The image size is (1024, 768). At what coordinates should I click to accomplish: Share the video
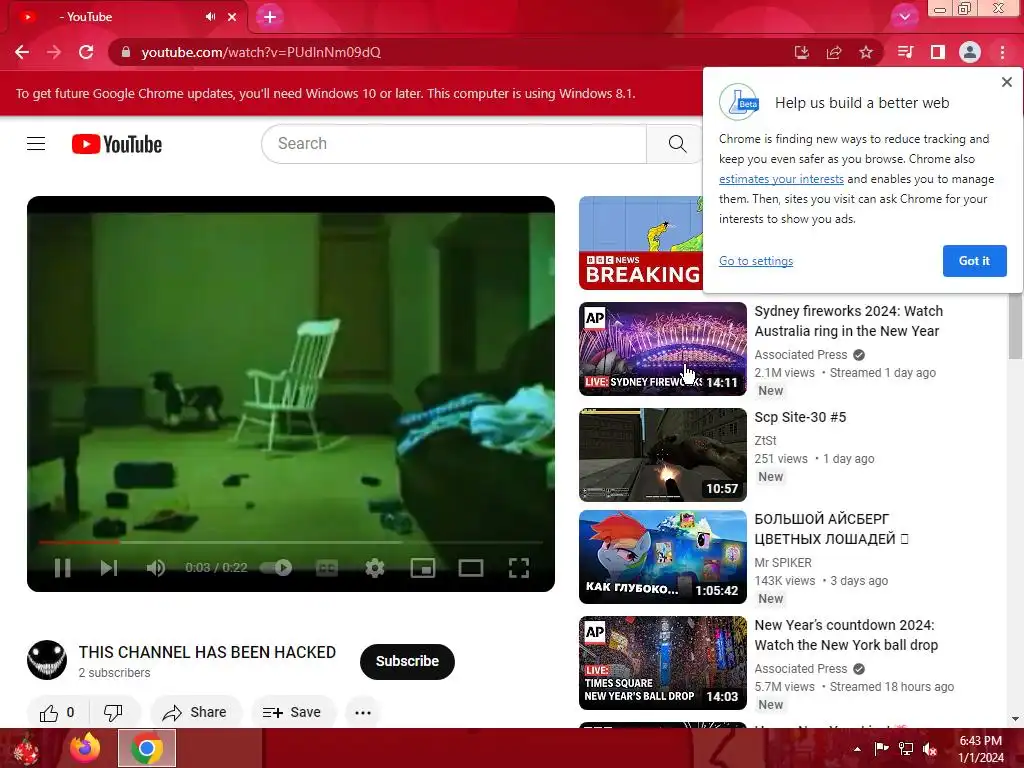coord(195,712)
